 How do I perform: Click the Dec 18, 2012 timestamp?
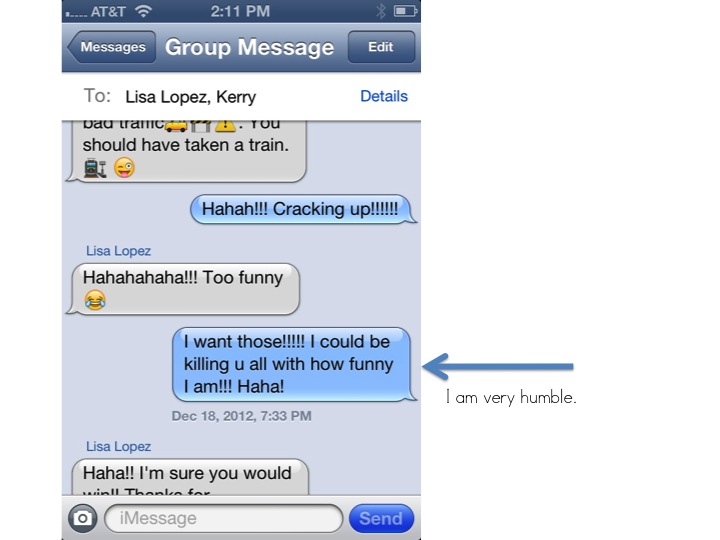[x=242, y=416]
